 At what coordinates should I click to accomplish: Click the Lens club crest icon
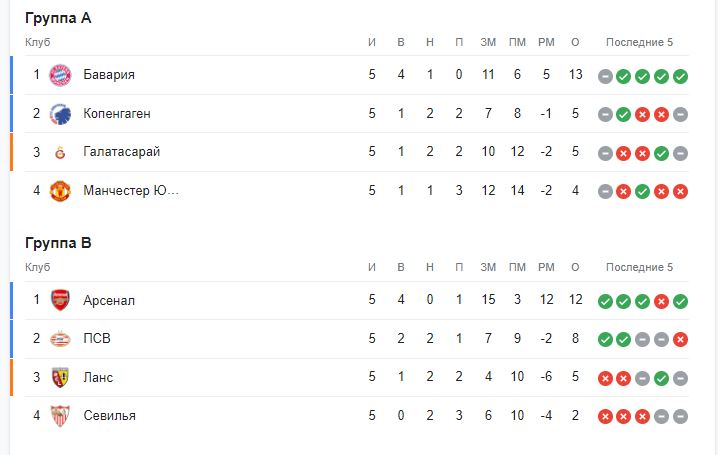pyautogui.click(x=60, y=377)
